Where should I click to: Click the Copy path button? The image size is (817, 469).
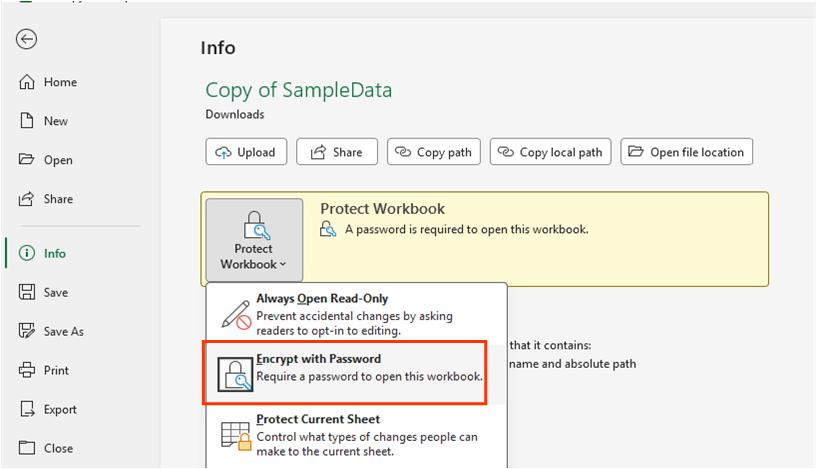[x=434, y=152]
